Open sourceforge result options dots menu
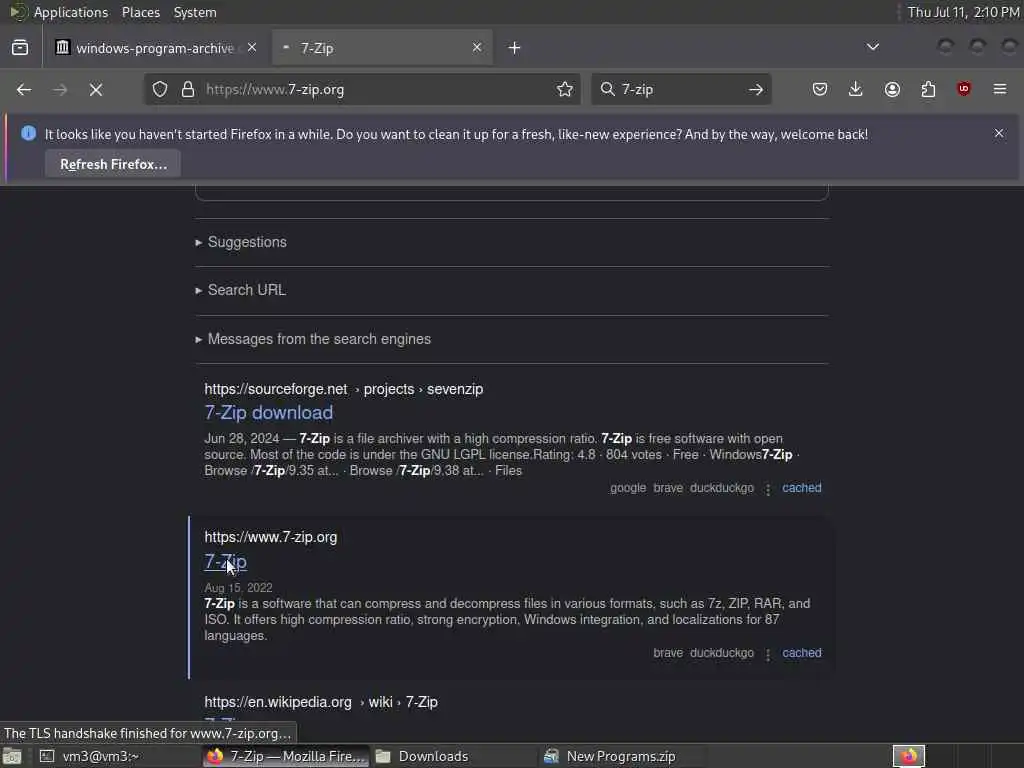This screenshot has height=768, width=1024. point(768,488)
